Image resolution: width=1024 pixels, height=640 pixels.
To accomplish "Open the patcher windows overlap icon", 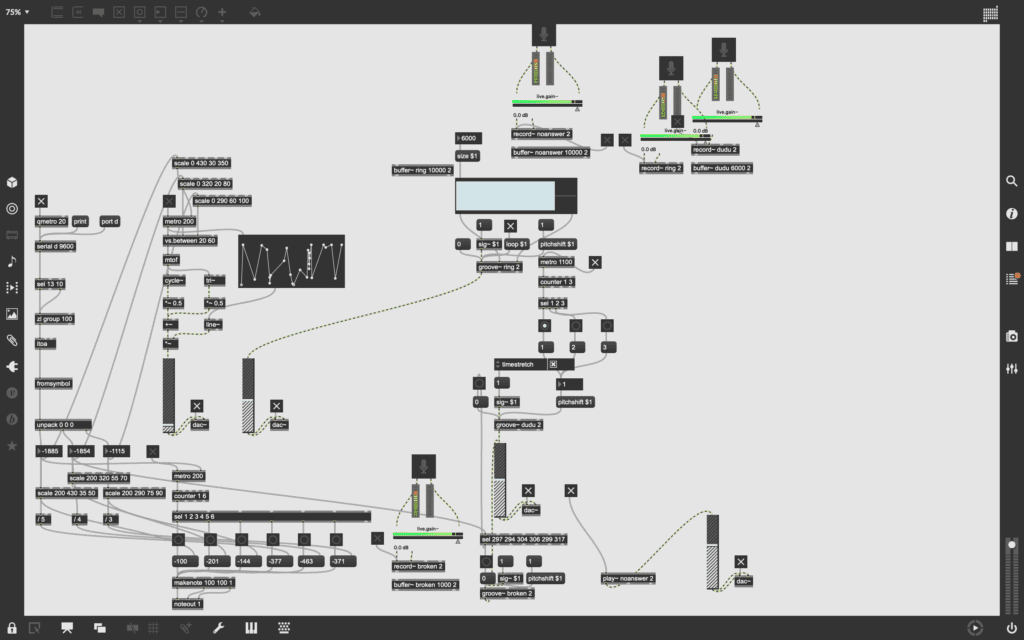I will click(x=99, y=628).
